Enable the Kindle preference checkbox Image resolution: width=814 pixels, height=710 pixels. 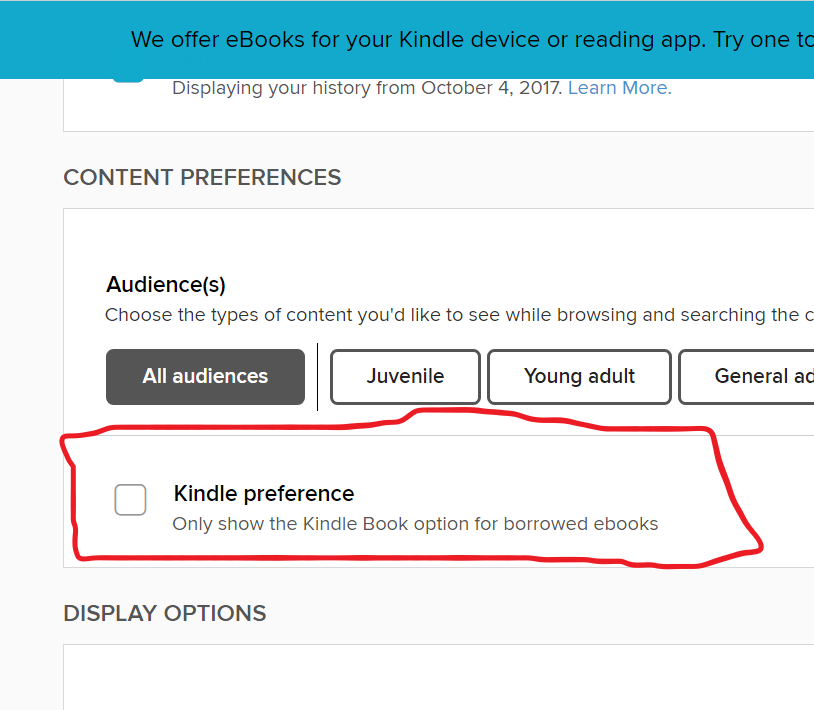tap(130, 499)
